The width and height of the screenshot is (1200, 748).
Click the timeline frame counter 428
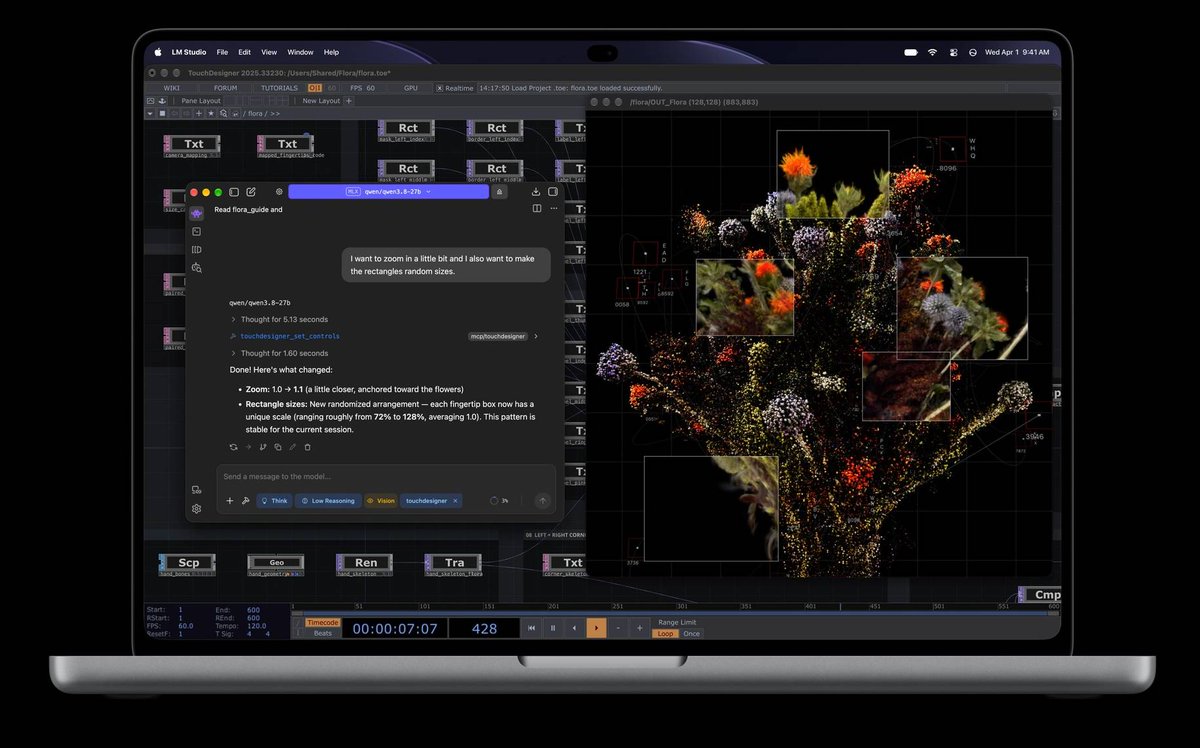coord(484,628)
